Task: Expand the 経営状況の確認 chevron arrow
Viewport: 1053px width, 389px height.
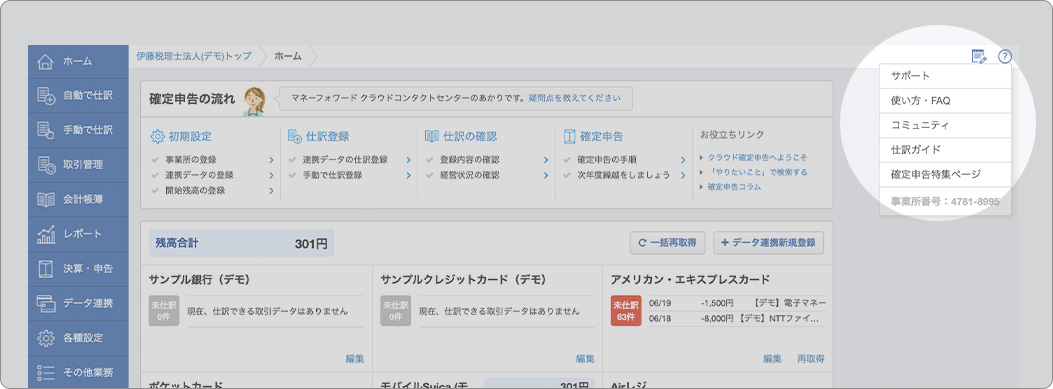Action: coord(546,175)
